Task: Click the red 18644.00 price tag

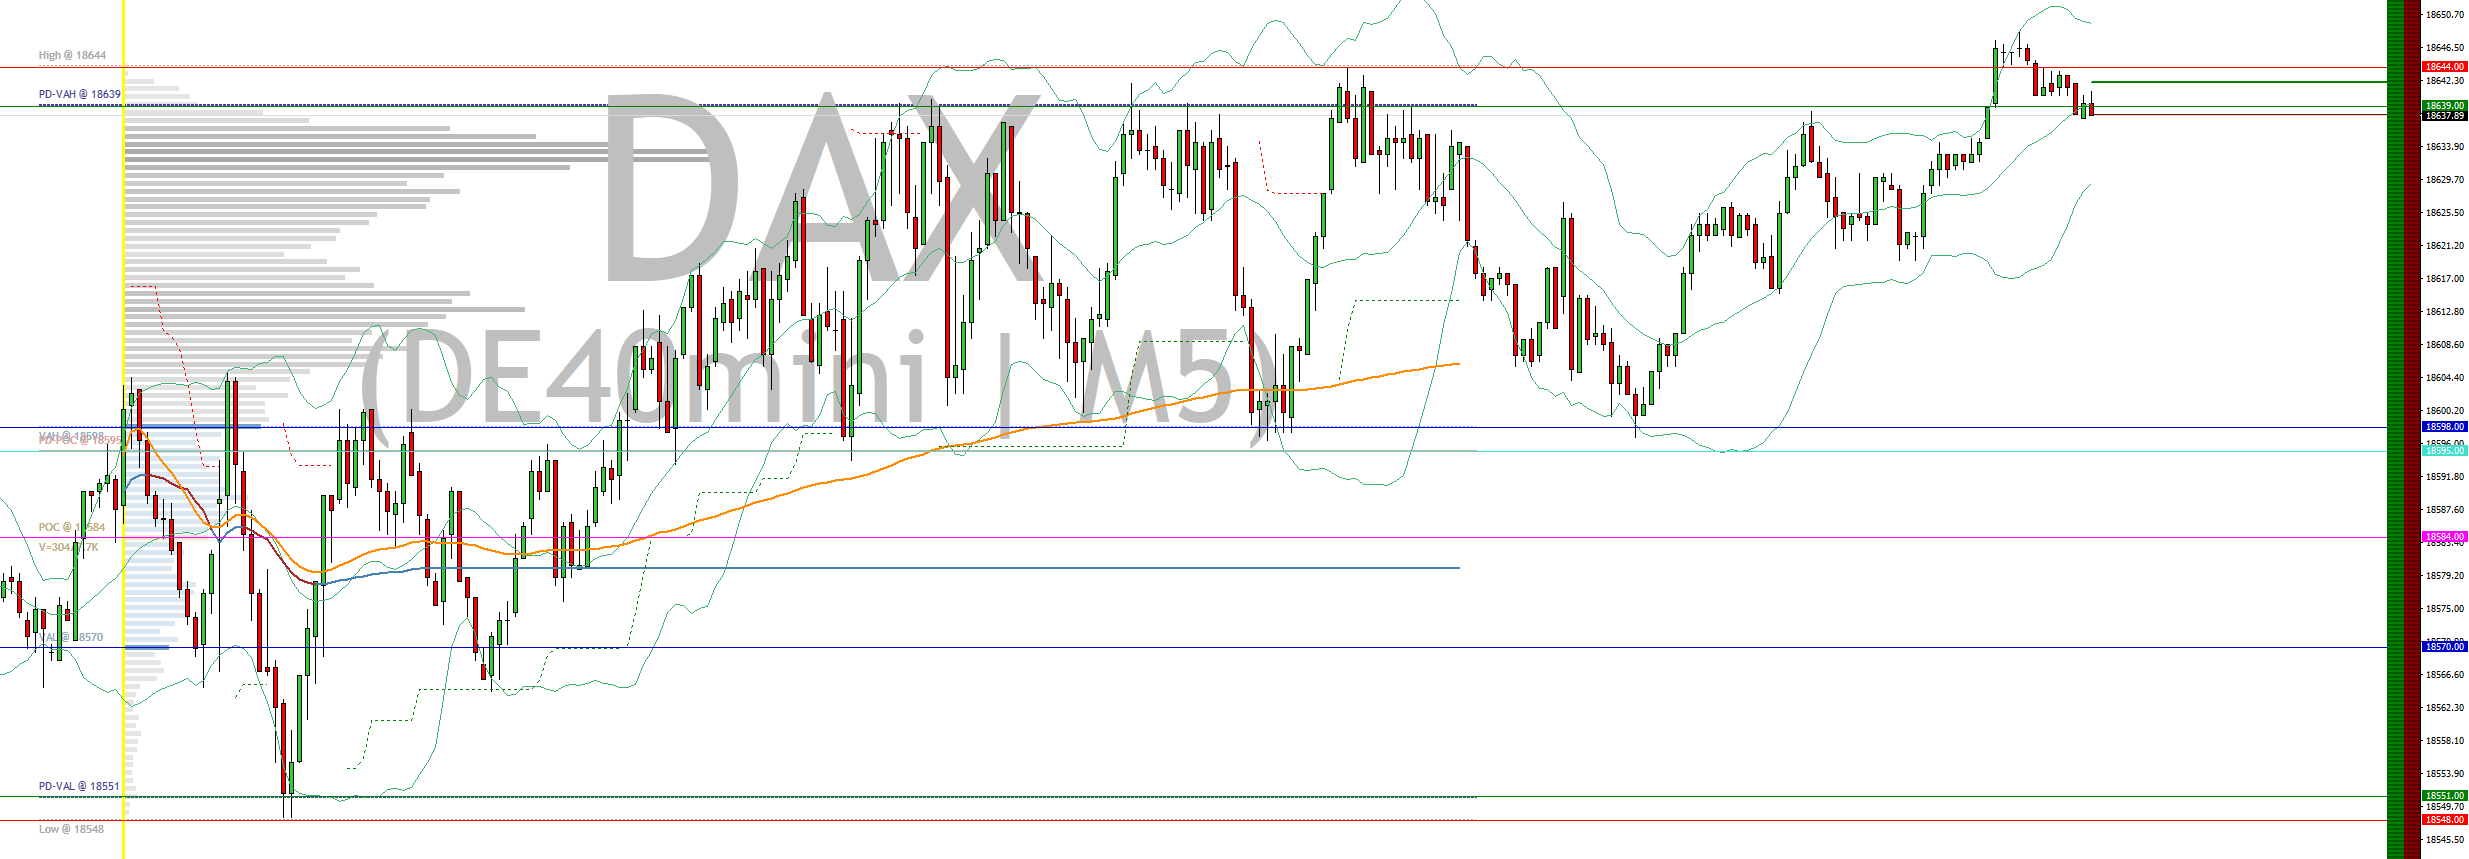Action: point(2444,67)
